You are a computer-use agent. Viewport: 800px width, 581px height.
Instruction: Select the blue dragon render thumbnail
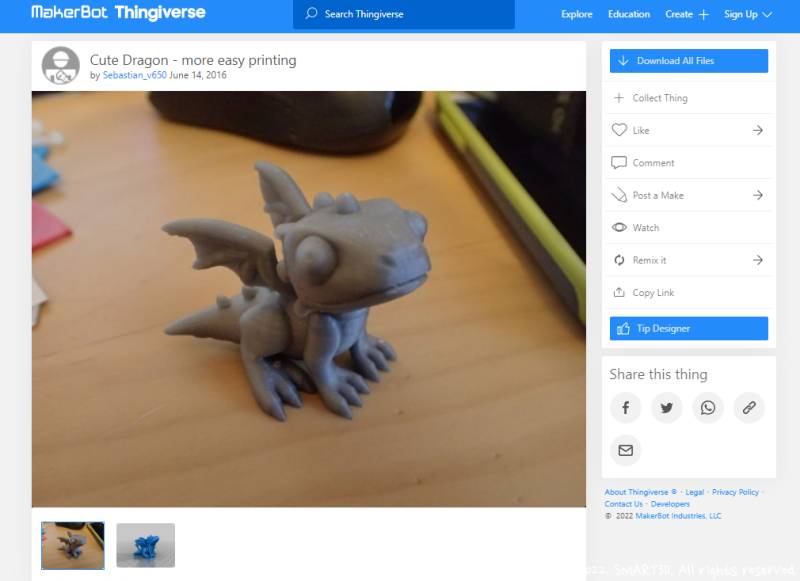(145, 545)
